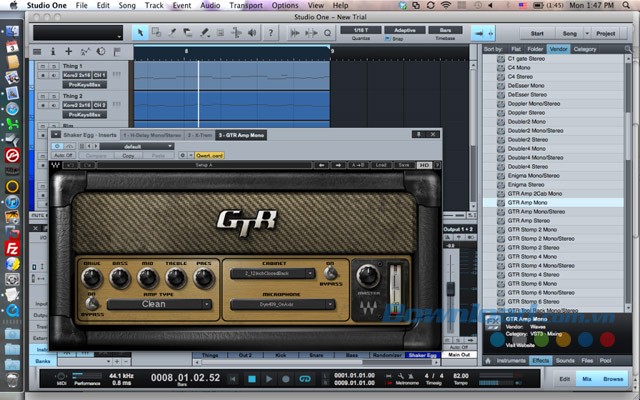Screen dimensions: 640x400
Task: Click the Load button in GTR
Action: point(381,165)
